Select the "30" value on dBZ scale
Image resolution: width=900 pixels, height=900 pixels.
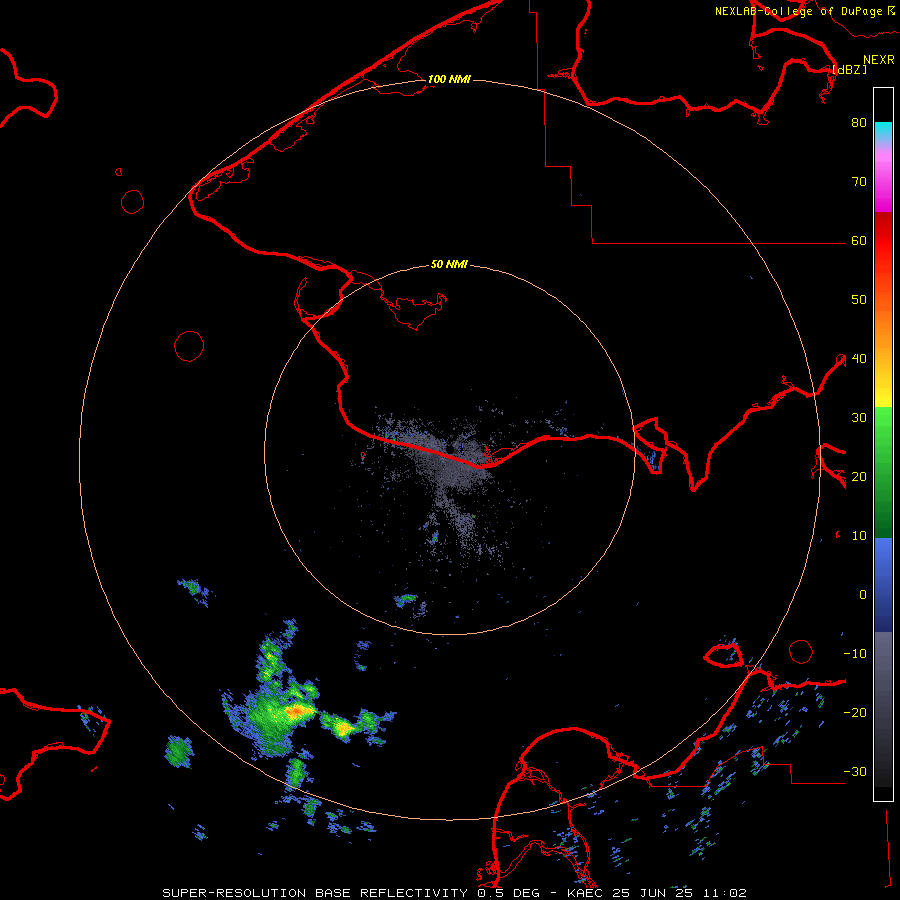coord(859,418)
